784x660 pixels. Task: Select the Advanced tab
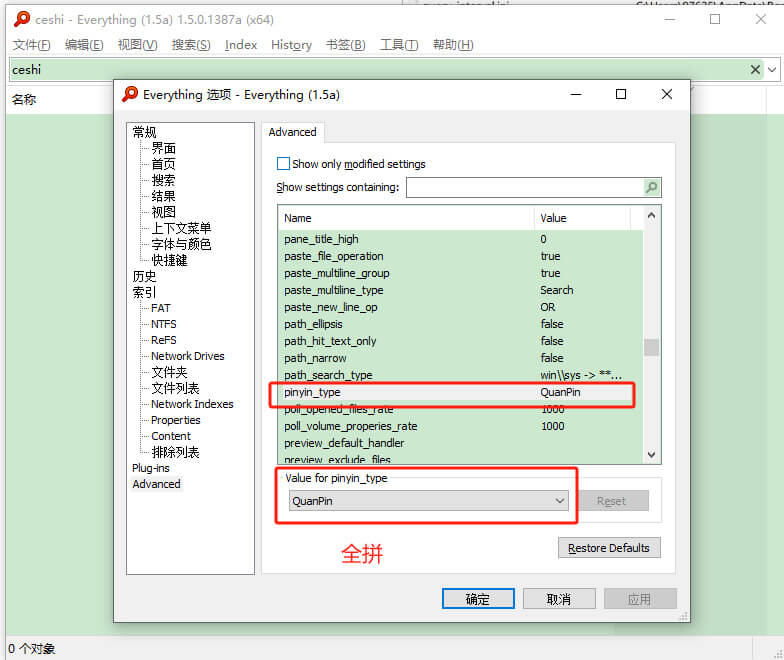point(292,132)
